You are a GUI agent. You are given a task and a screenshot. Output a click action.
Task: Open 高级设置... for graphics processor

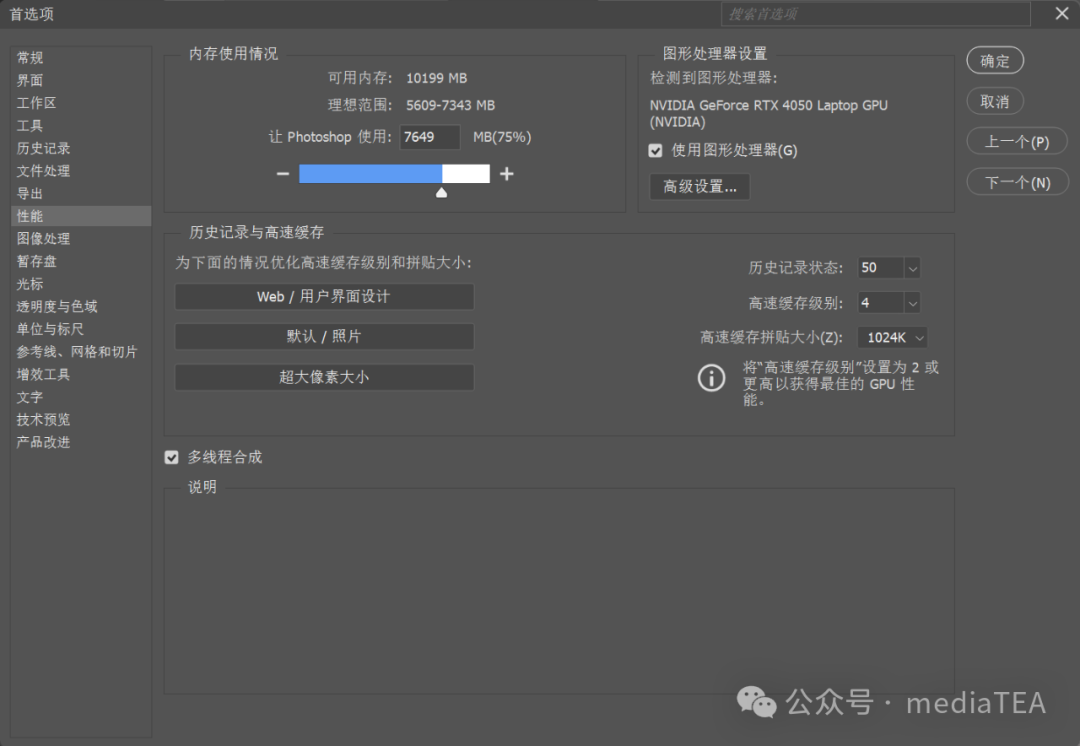[700, 187]
